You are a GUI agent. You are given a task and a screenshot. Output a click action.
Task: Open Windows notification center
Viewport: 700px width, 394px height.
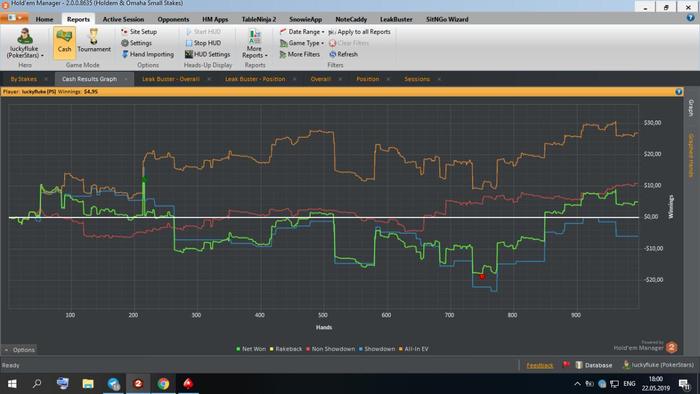point(684,384)
